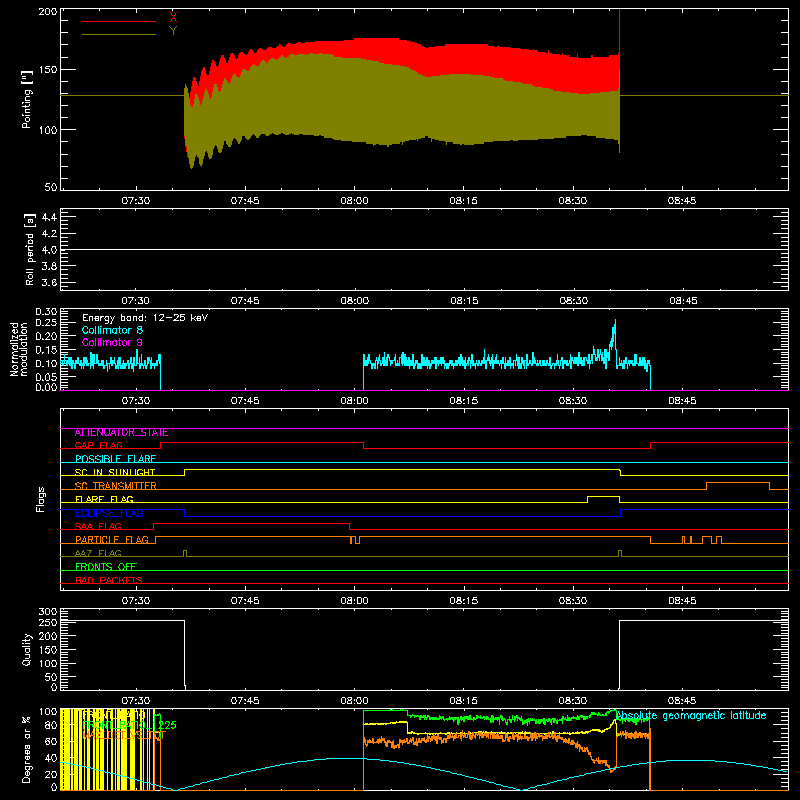The height and width of the screenshot is (800, 800).
Task: Select the PARTICLE_FLAG label
Action: pyautogui.click(x=112, y=540)
